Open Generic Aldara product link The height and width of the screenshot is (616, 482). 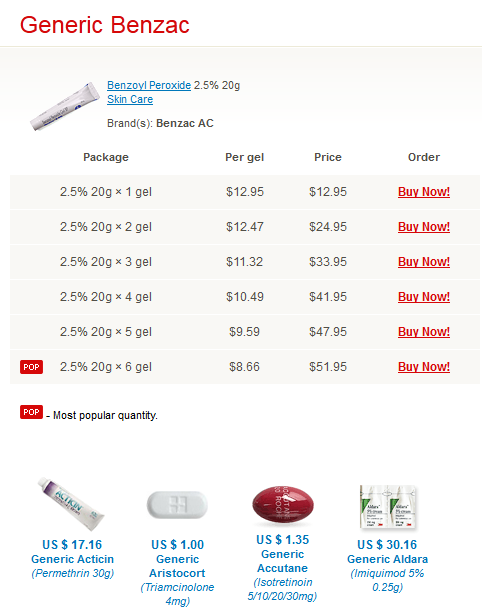[x=387, y=559]
